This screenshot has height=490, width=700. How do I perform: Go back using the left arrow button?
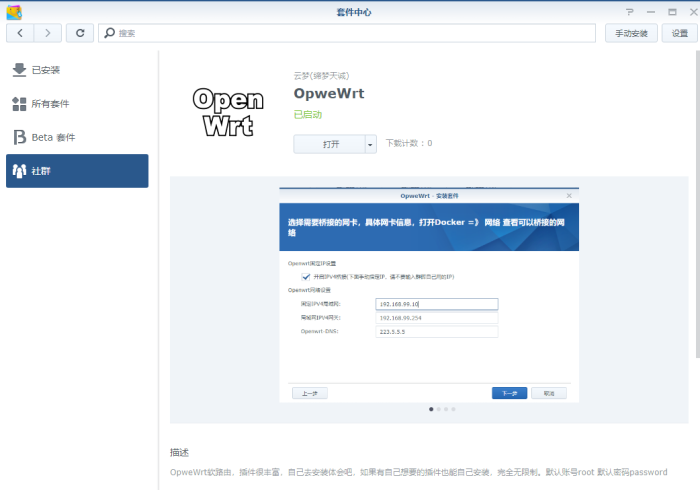(20, 33)
